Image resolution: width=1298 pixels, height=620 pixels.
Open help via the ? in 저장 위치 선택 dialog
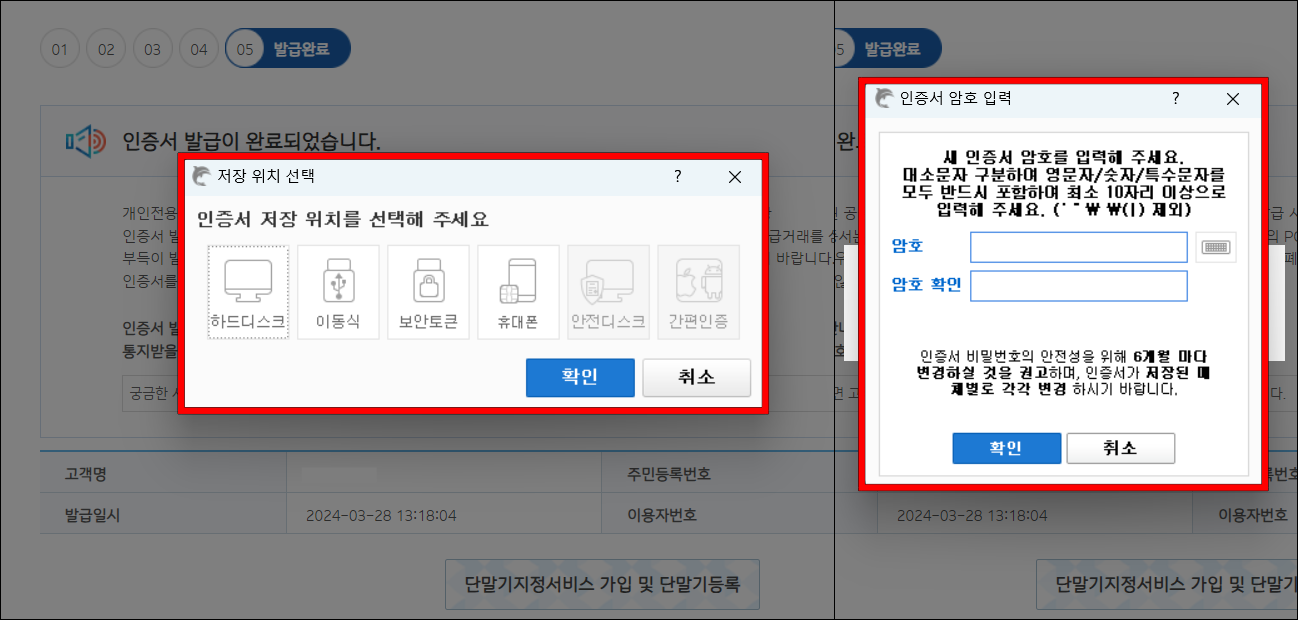(678, 177)
